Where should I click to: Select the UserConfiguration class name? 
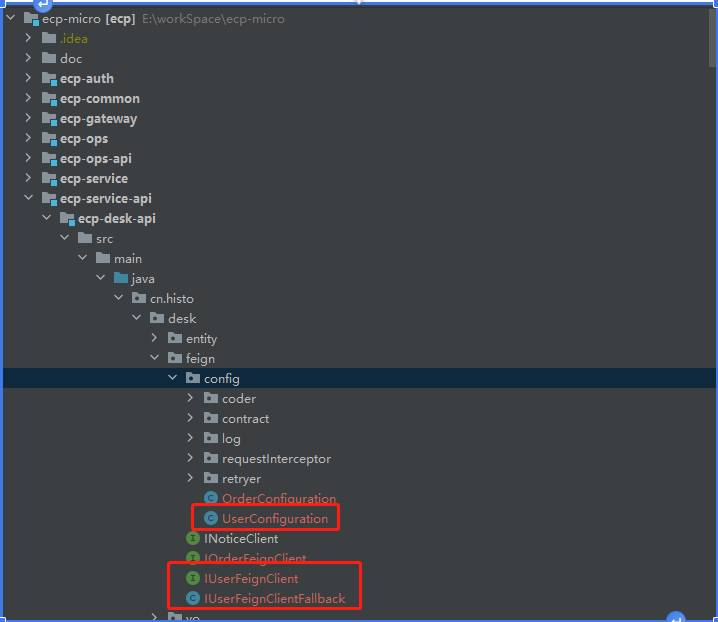(275, 518)
